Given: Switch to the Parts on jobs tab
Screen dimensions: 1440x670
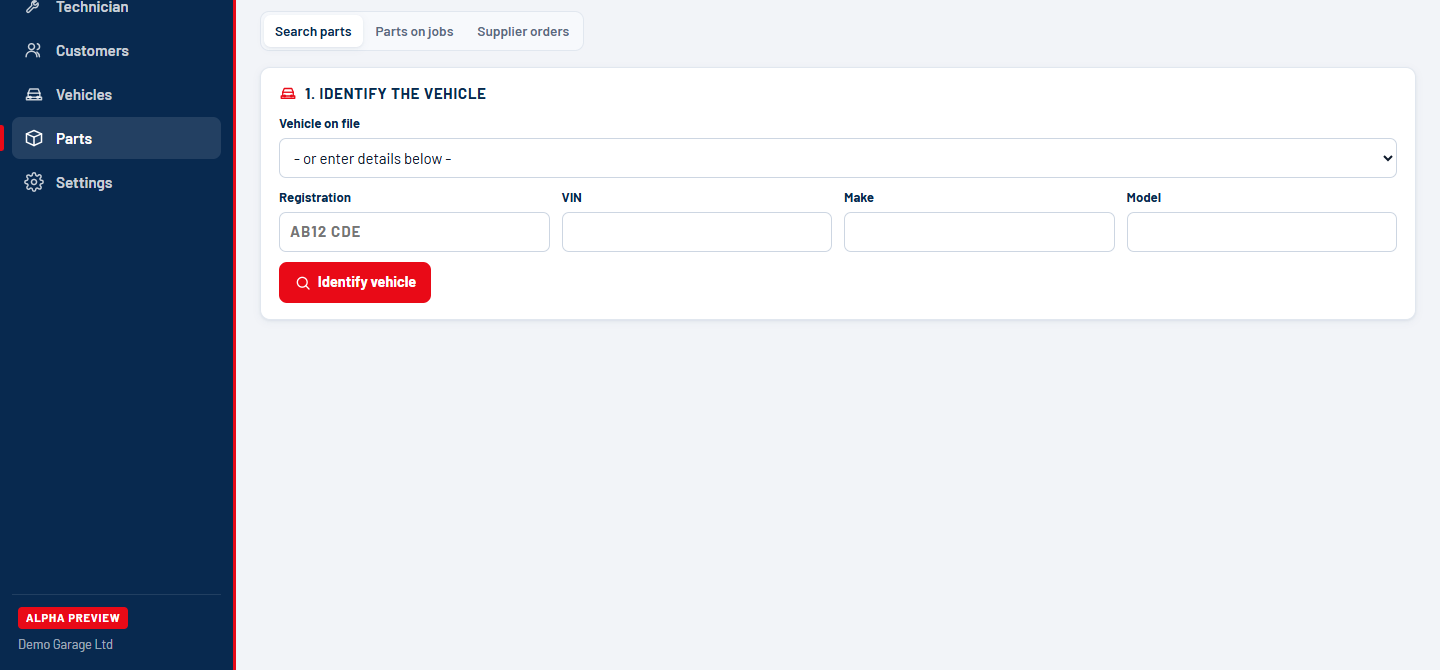Looking at the screenshot, I should click(x=414, y=31).
